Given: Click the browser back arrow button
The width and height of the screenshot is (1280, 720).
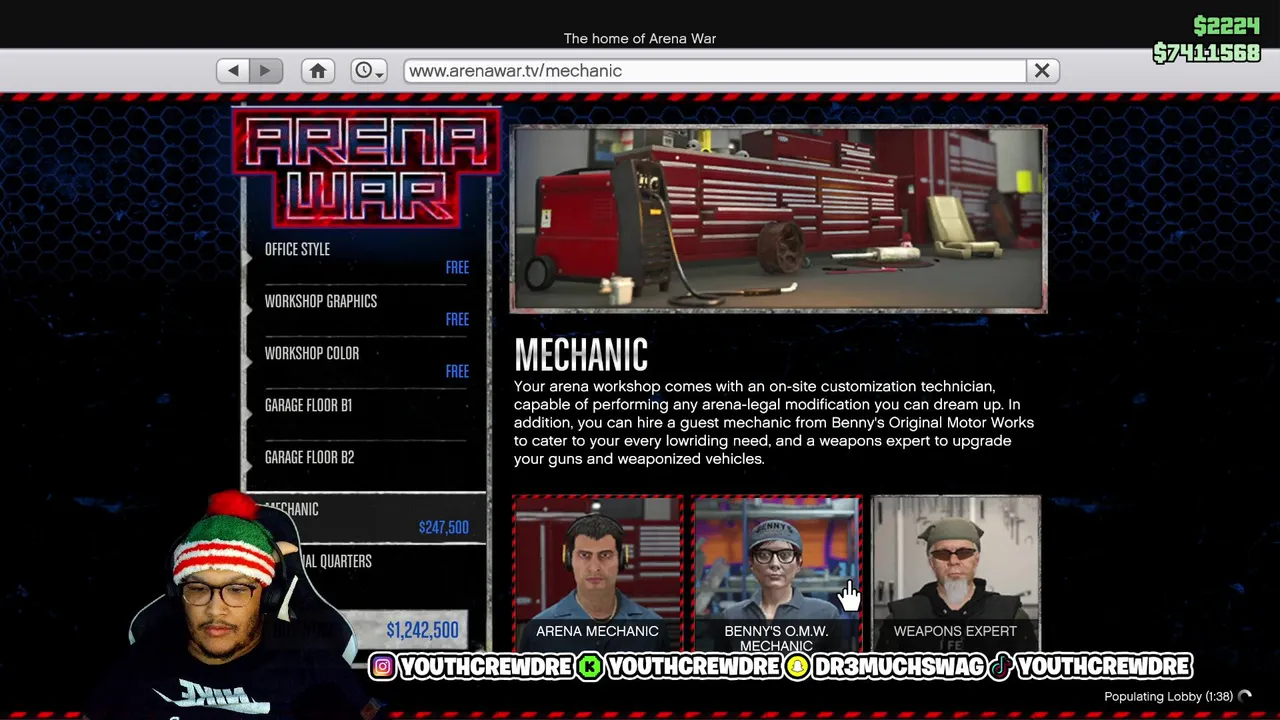Looking at the screenshot, I should click(x=233, y=71).
